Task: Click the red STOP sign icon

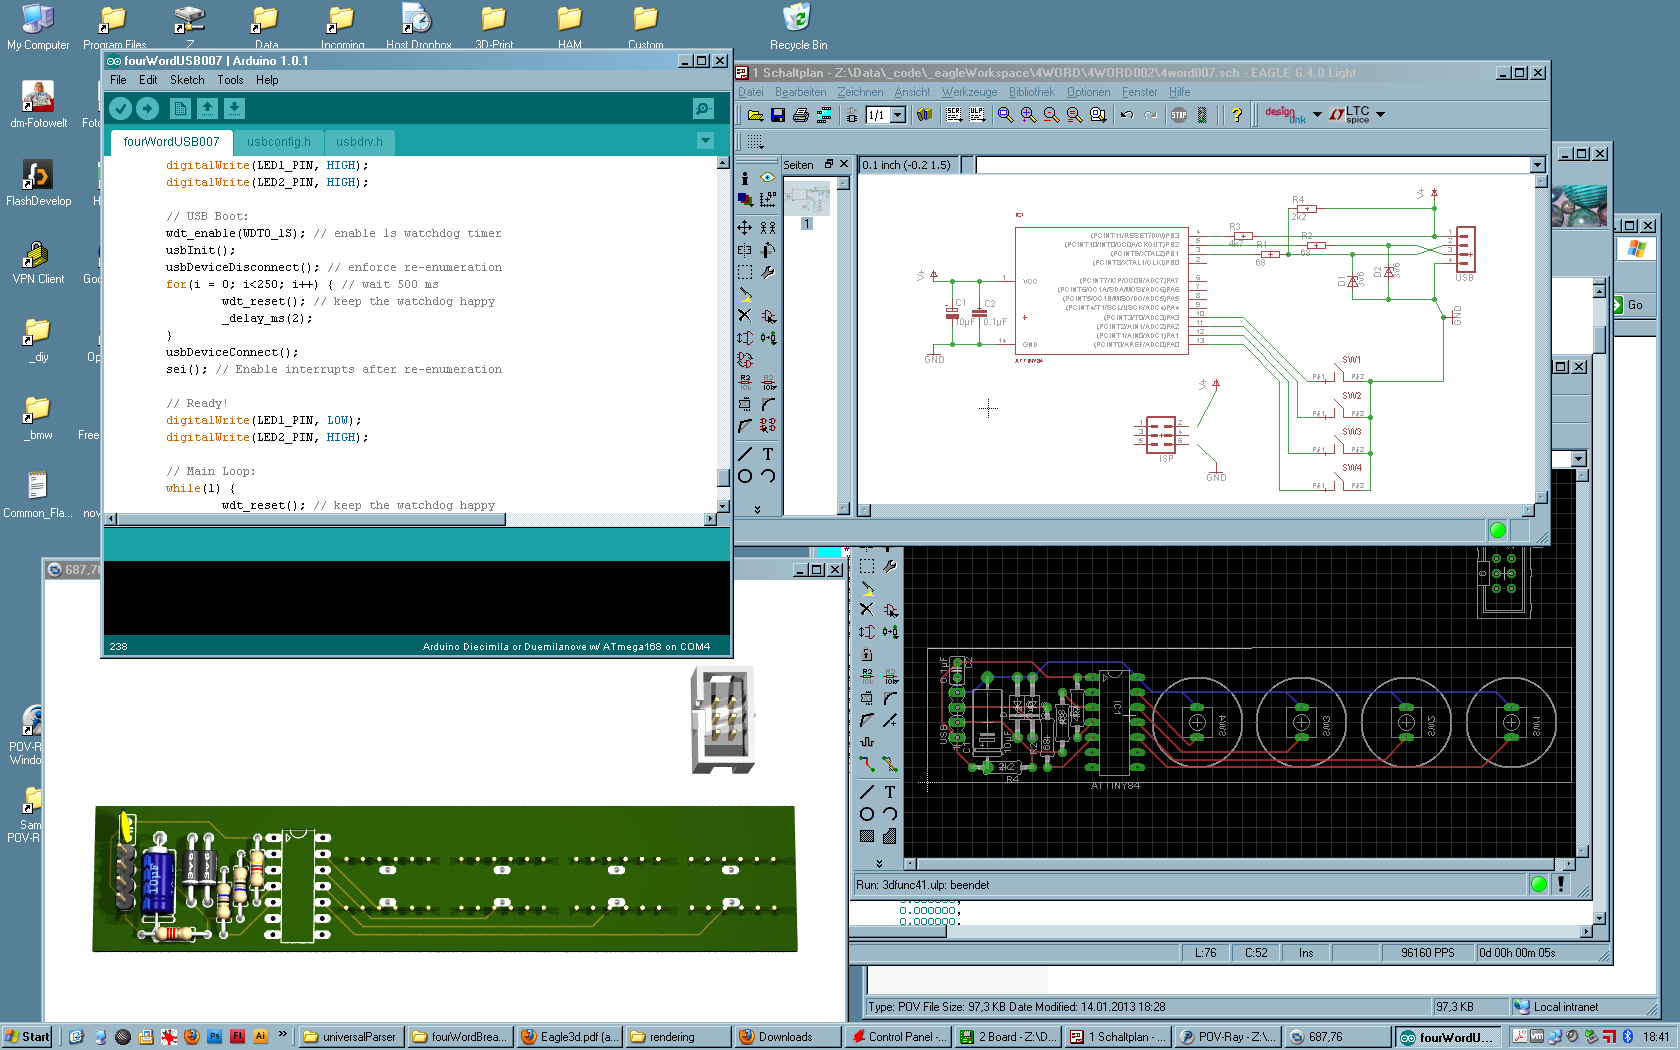Action: [x=1179, y=115]
